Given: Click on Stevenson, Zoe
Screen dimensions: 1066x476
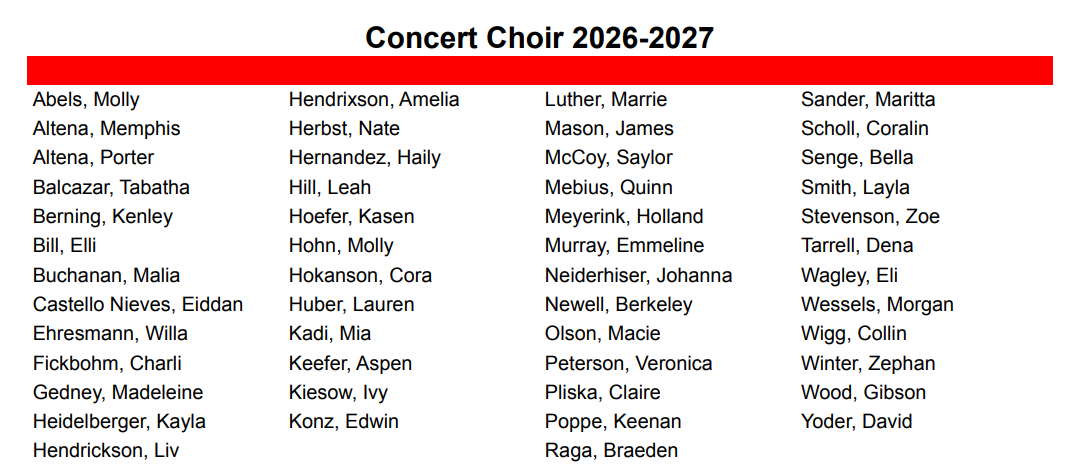Looking at the screenshot, I should tap(870, 216).
